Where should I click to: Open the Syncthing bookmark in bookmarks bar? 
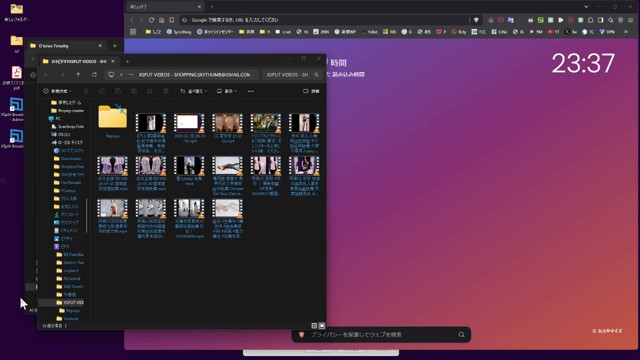coord(179,31)
